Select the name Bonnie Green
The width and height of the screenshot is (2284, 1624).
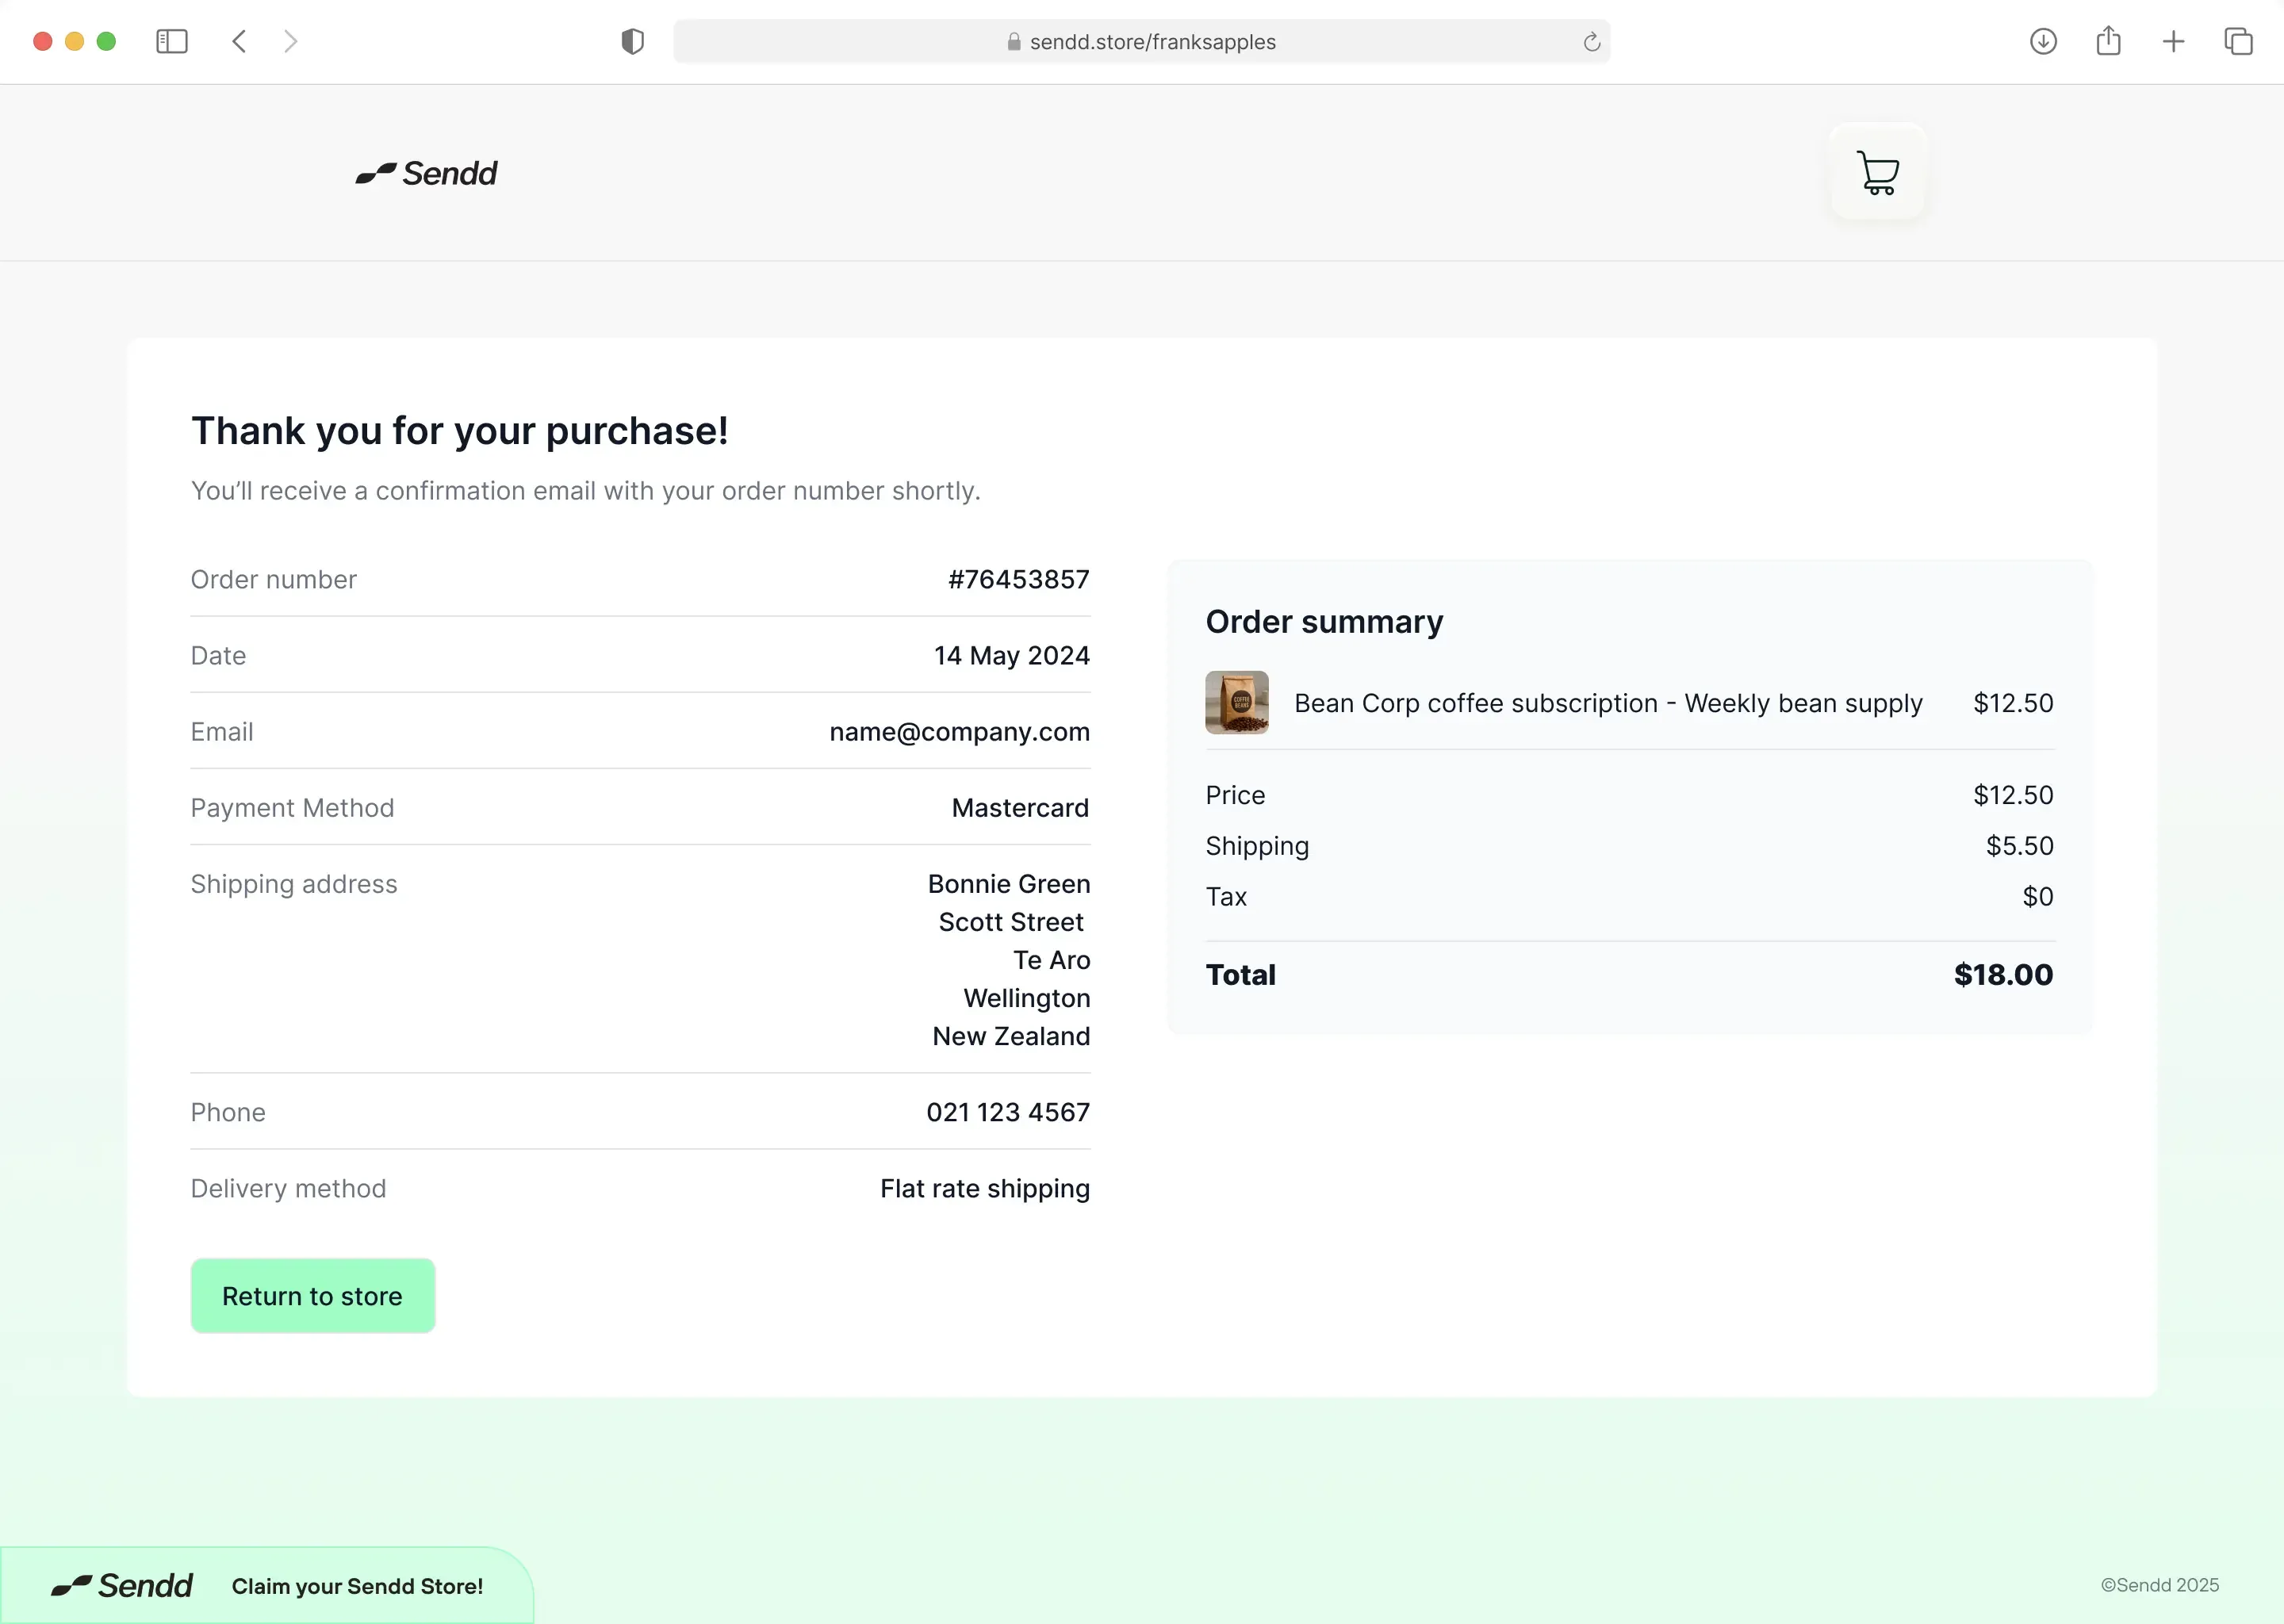pos(1008,884)
